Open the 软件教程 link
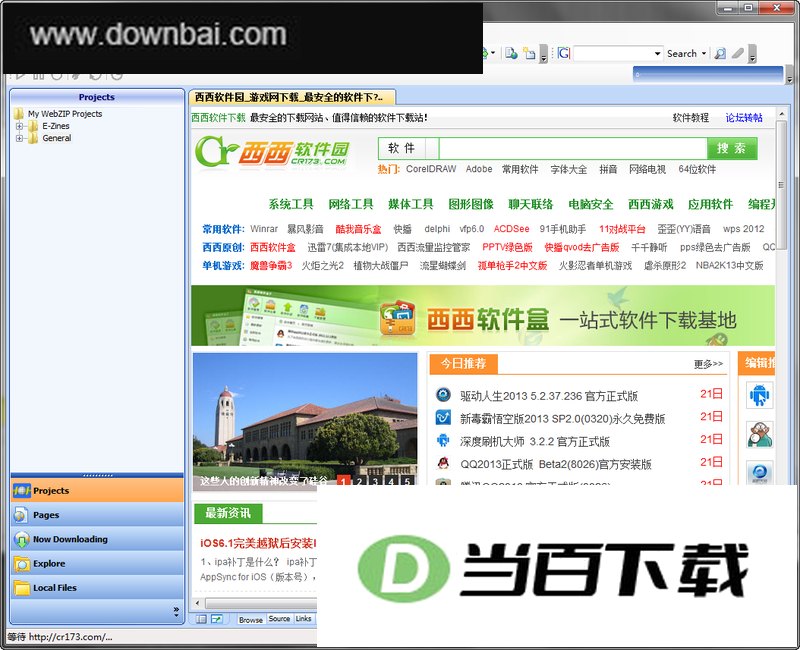Screen dimensions: 800x650 point(690,118)
